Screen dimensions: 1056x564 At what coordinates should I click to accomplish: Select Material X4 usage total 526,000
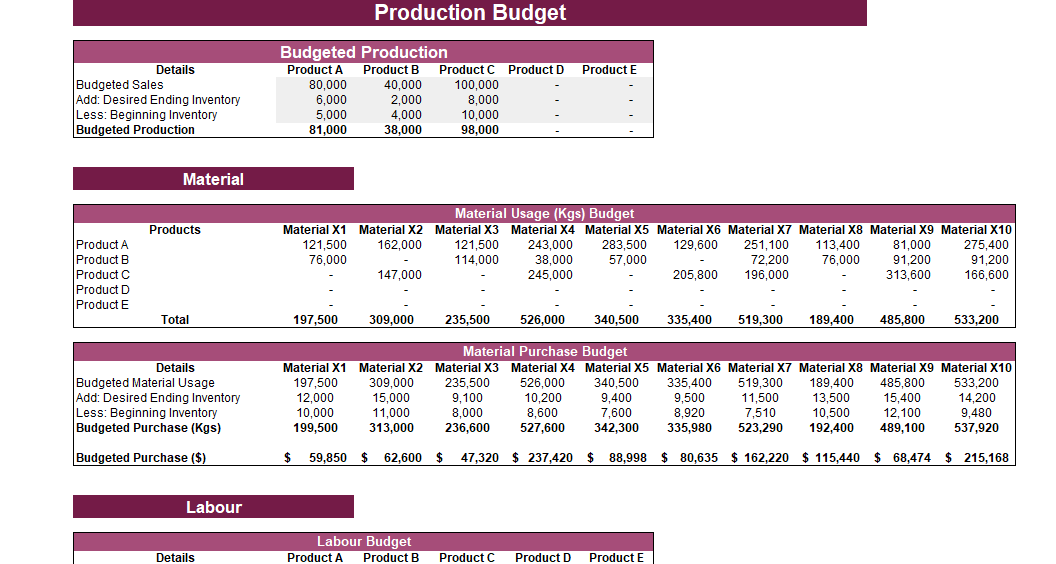click(543, 320)
